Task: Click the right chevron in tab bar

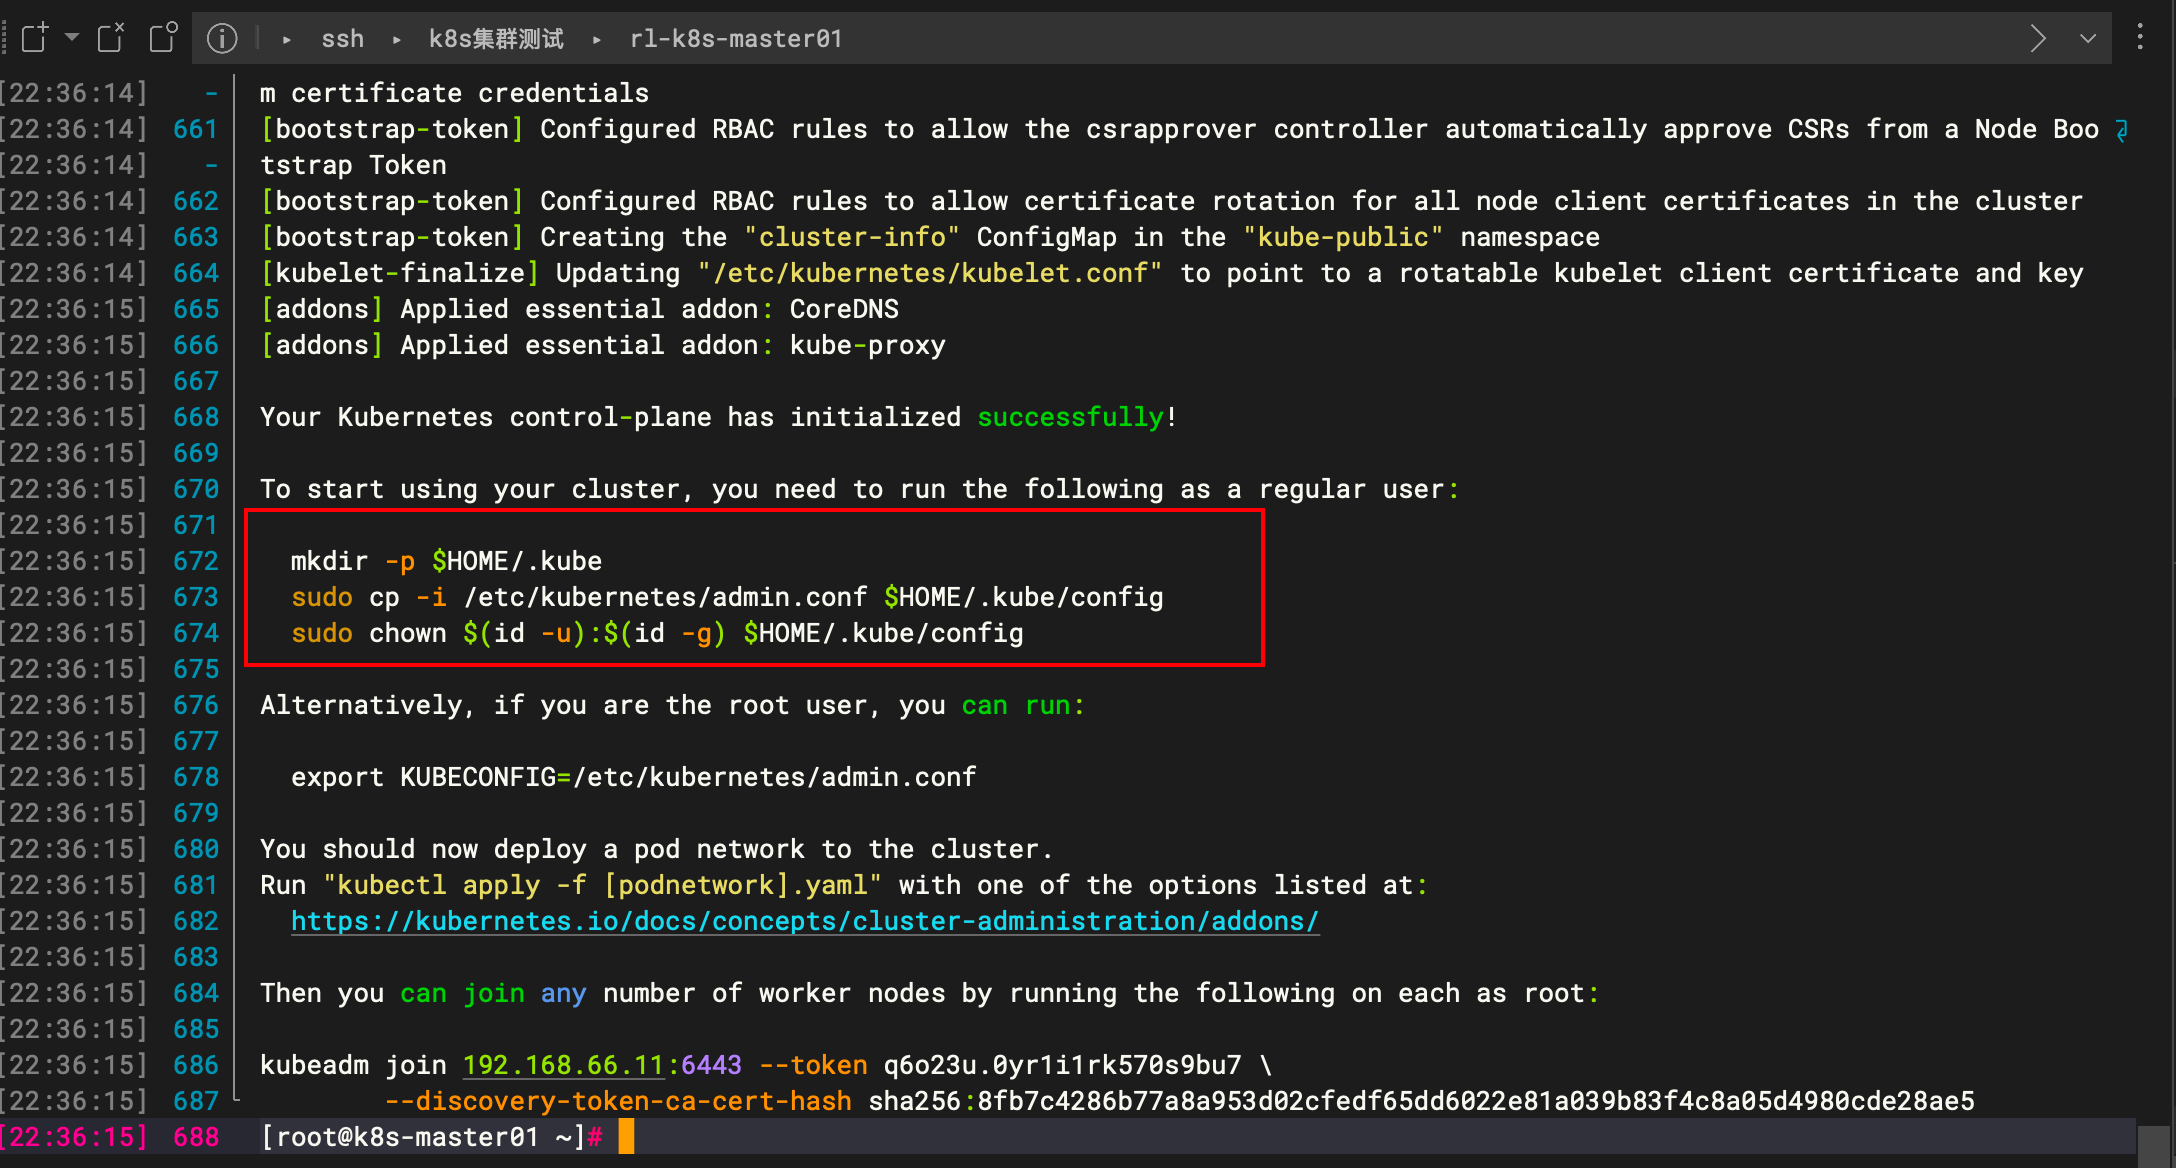Action: pos(2038,38)
